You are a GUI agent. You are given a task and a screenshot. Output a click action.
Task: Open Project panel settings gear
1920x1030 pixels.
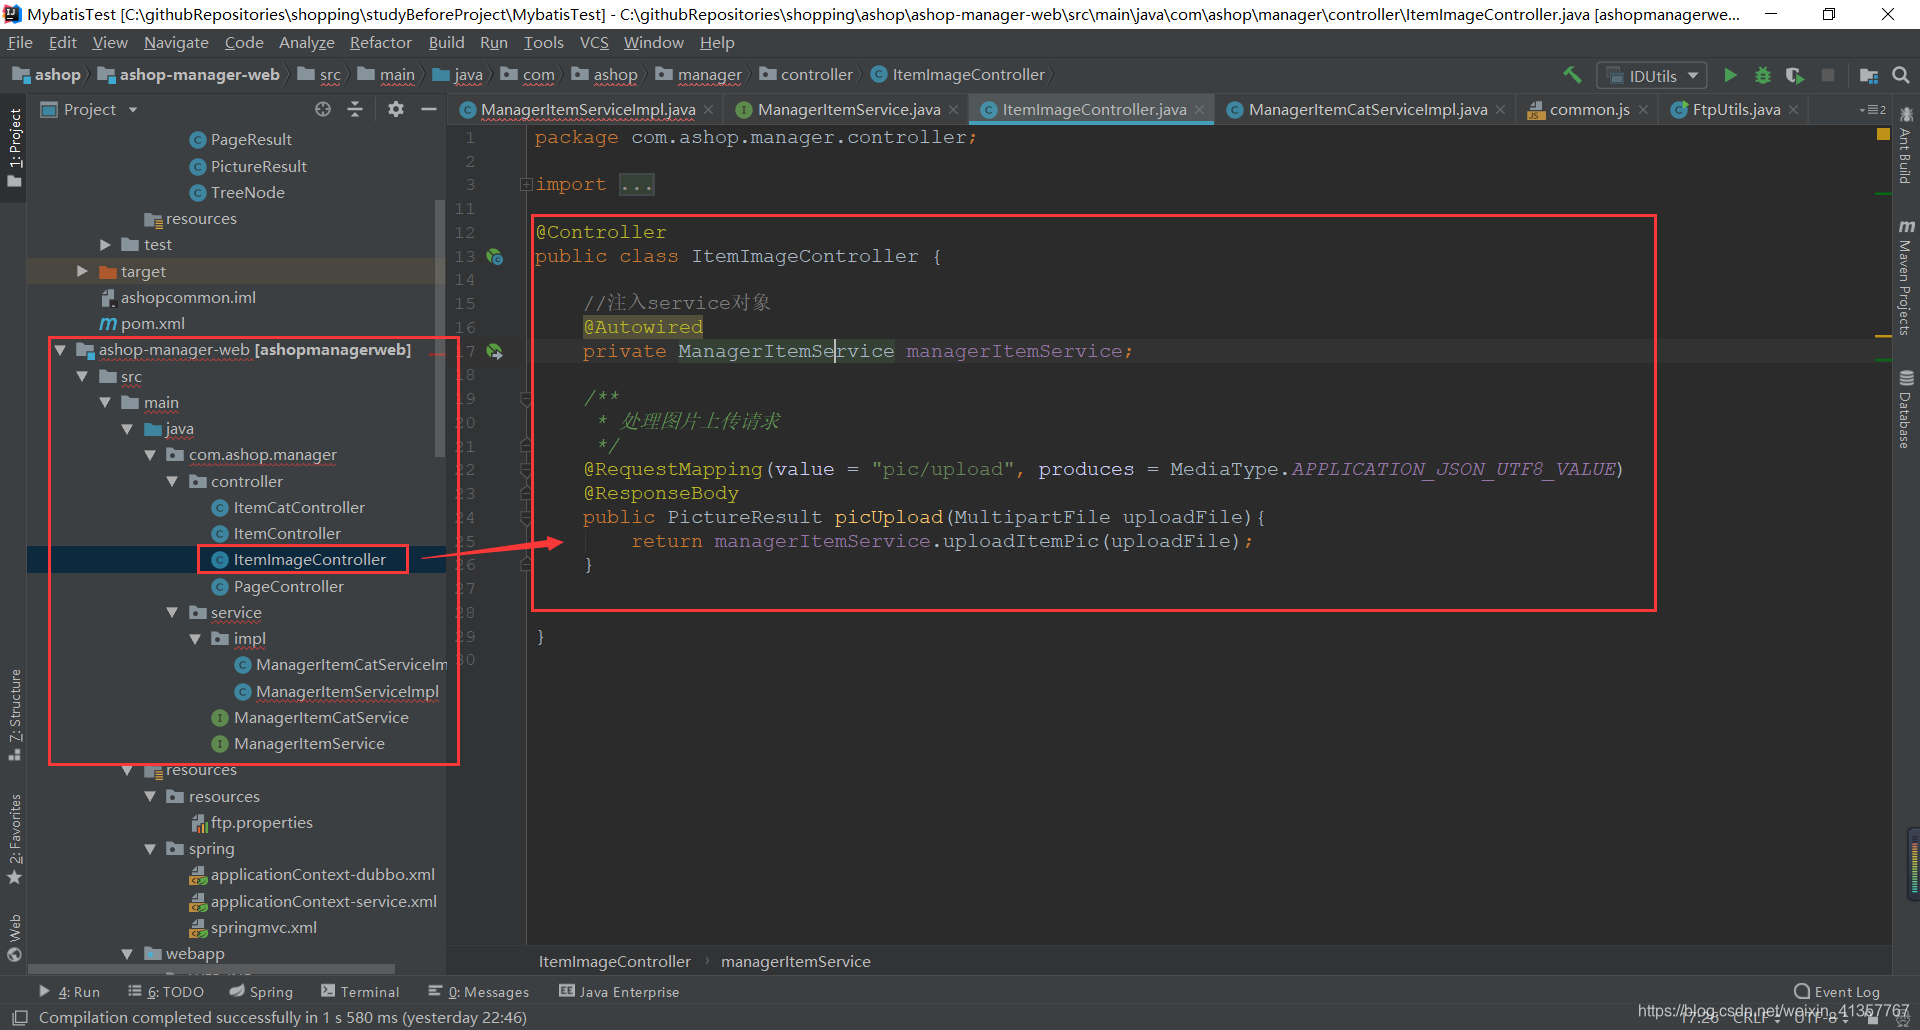coord(396,109)
